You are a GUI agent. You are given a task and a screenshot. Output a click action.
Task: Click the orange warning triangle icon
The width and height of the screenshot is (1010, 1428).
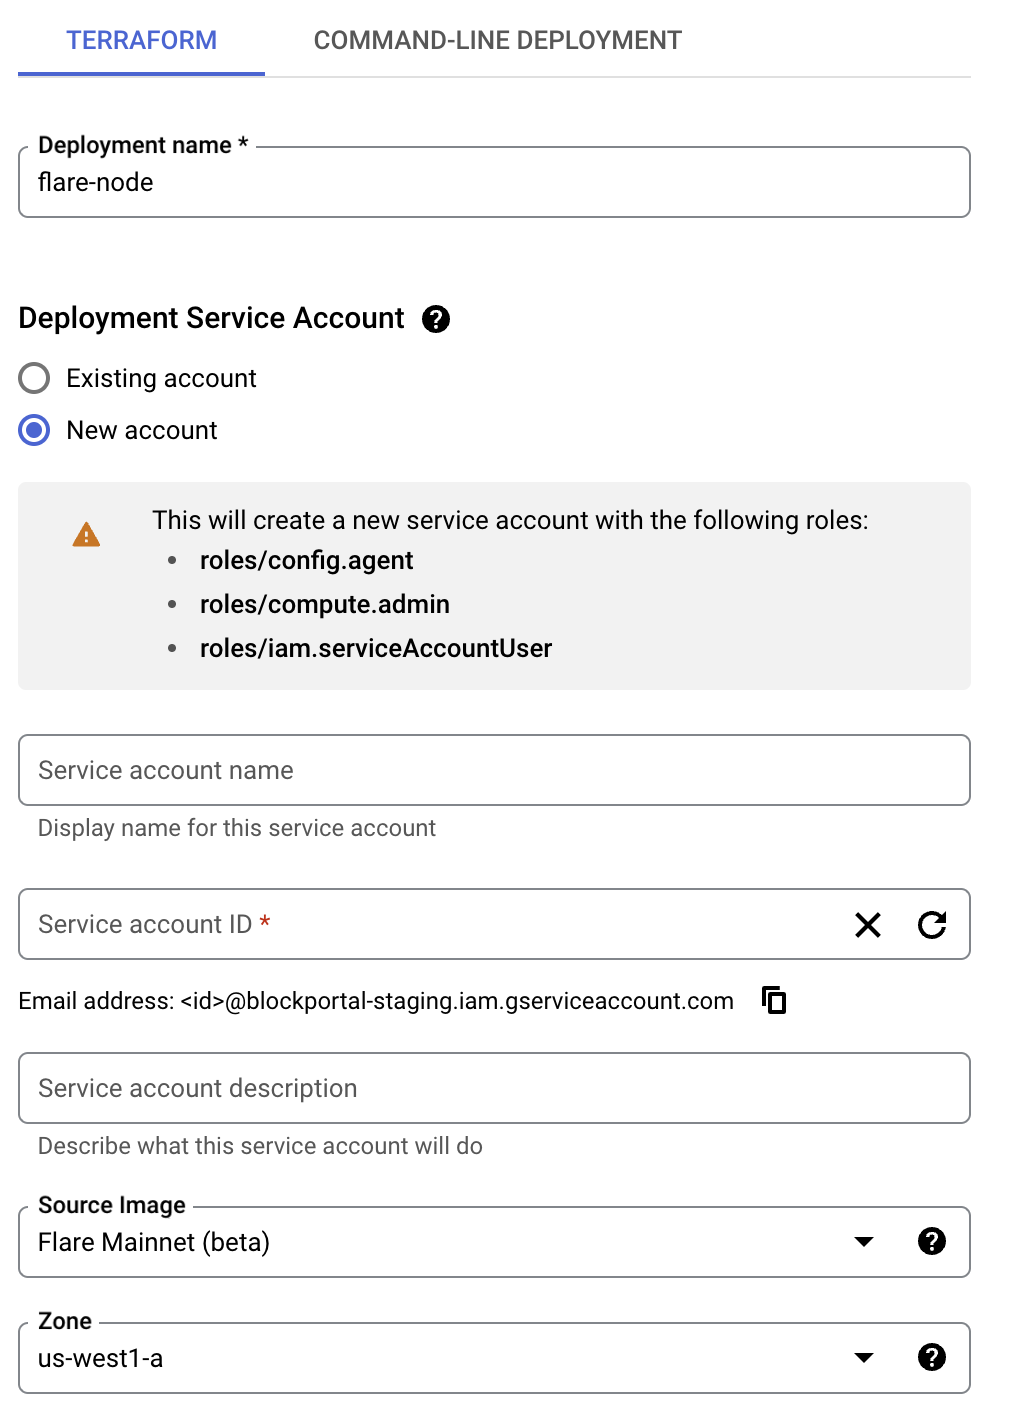point(87,535)
